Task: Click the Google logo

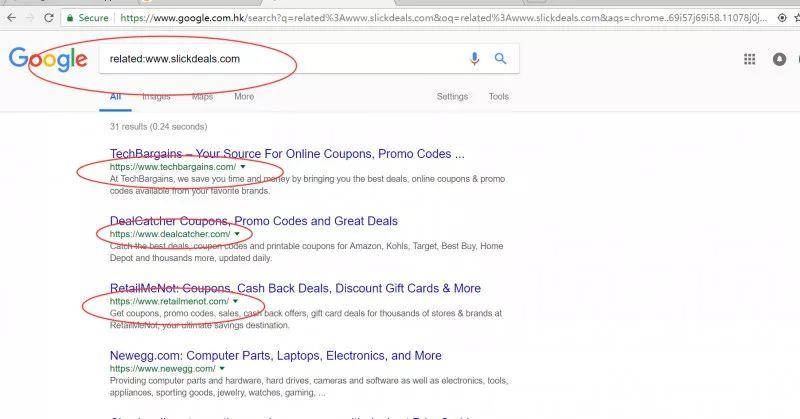Action: [x=48, y=59]
